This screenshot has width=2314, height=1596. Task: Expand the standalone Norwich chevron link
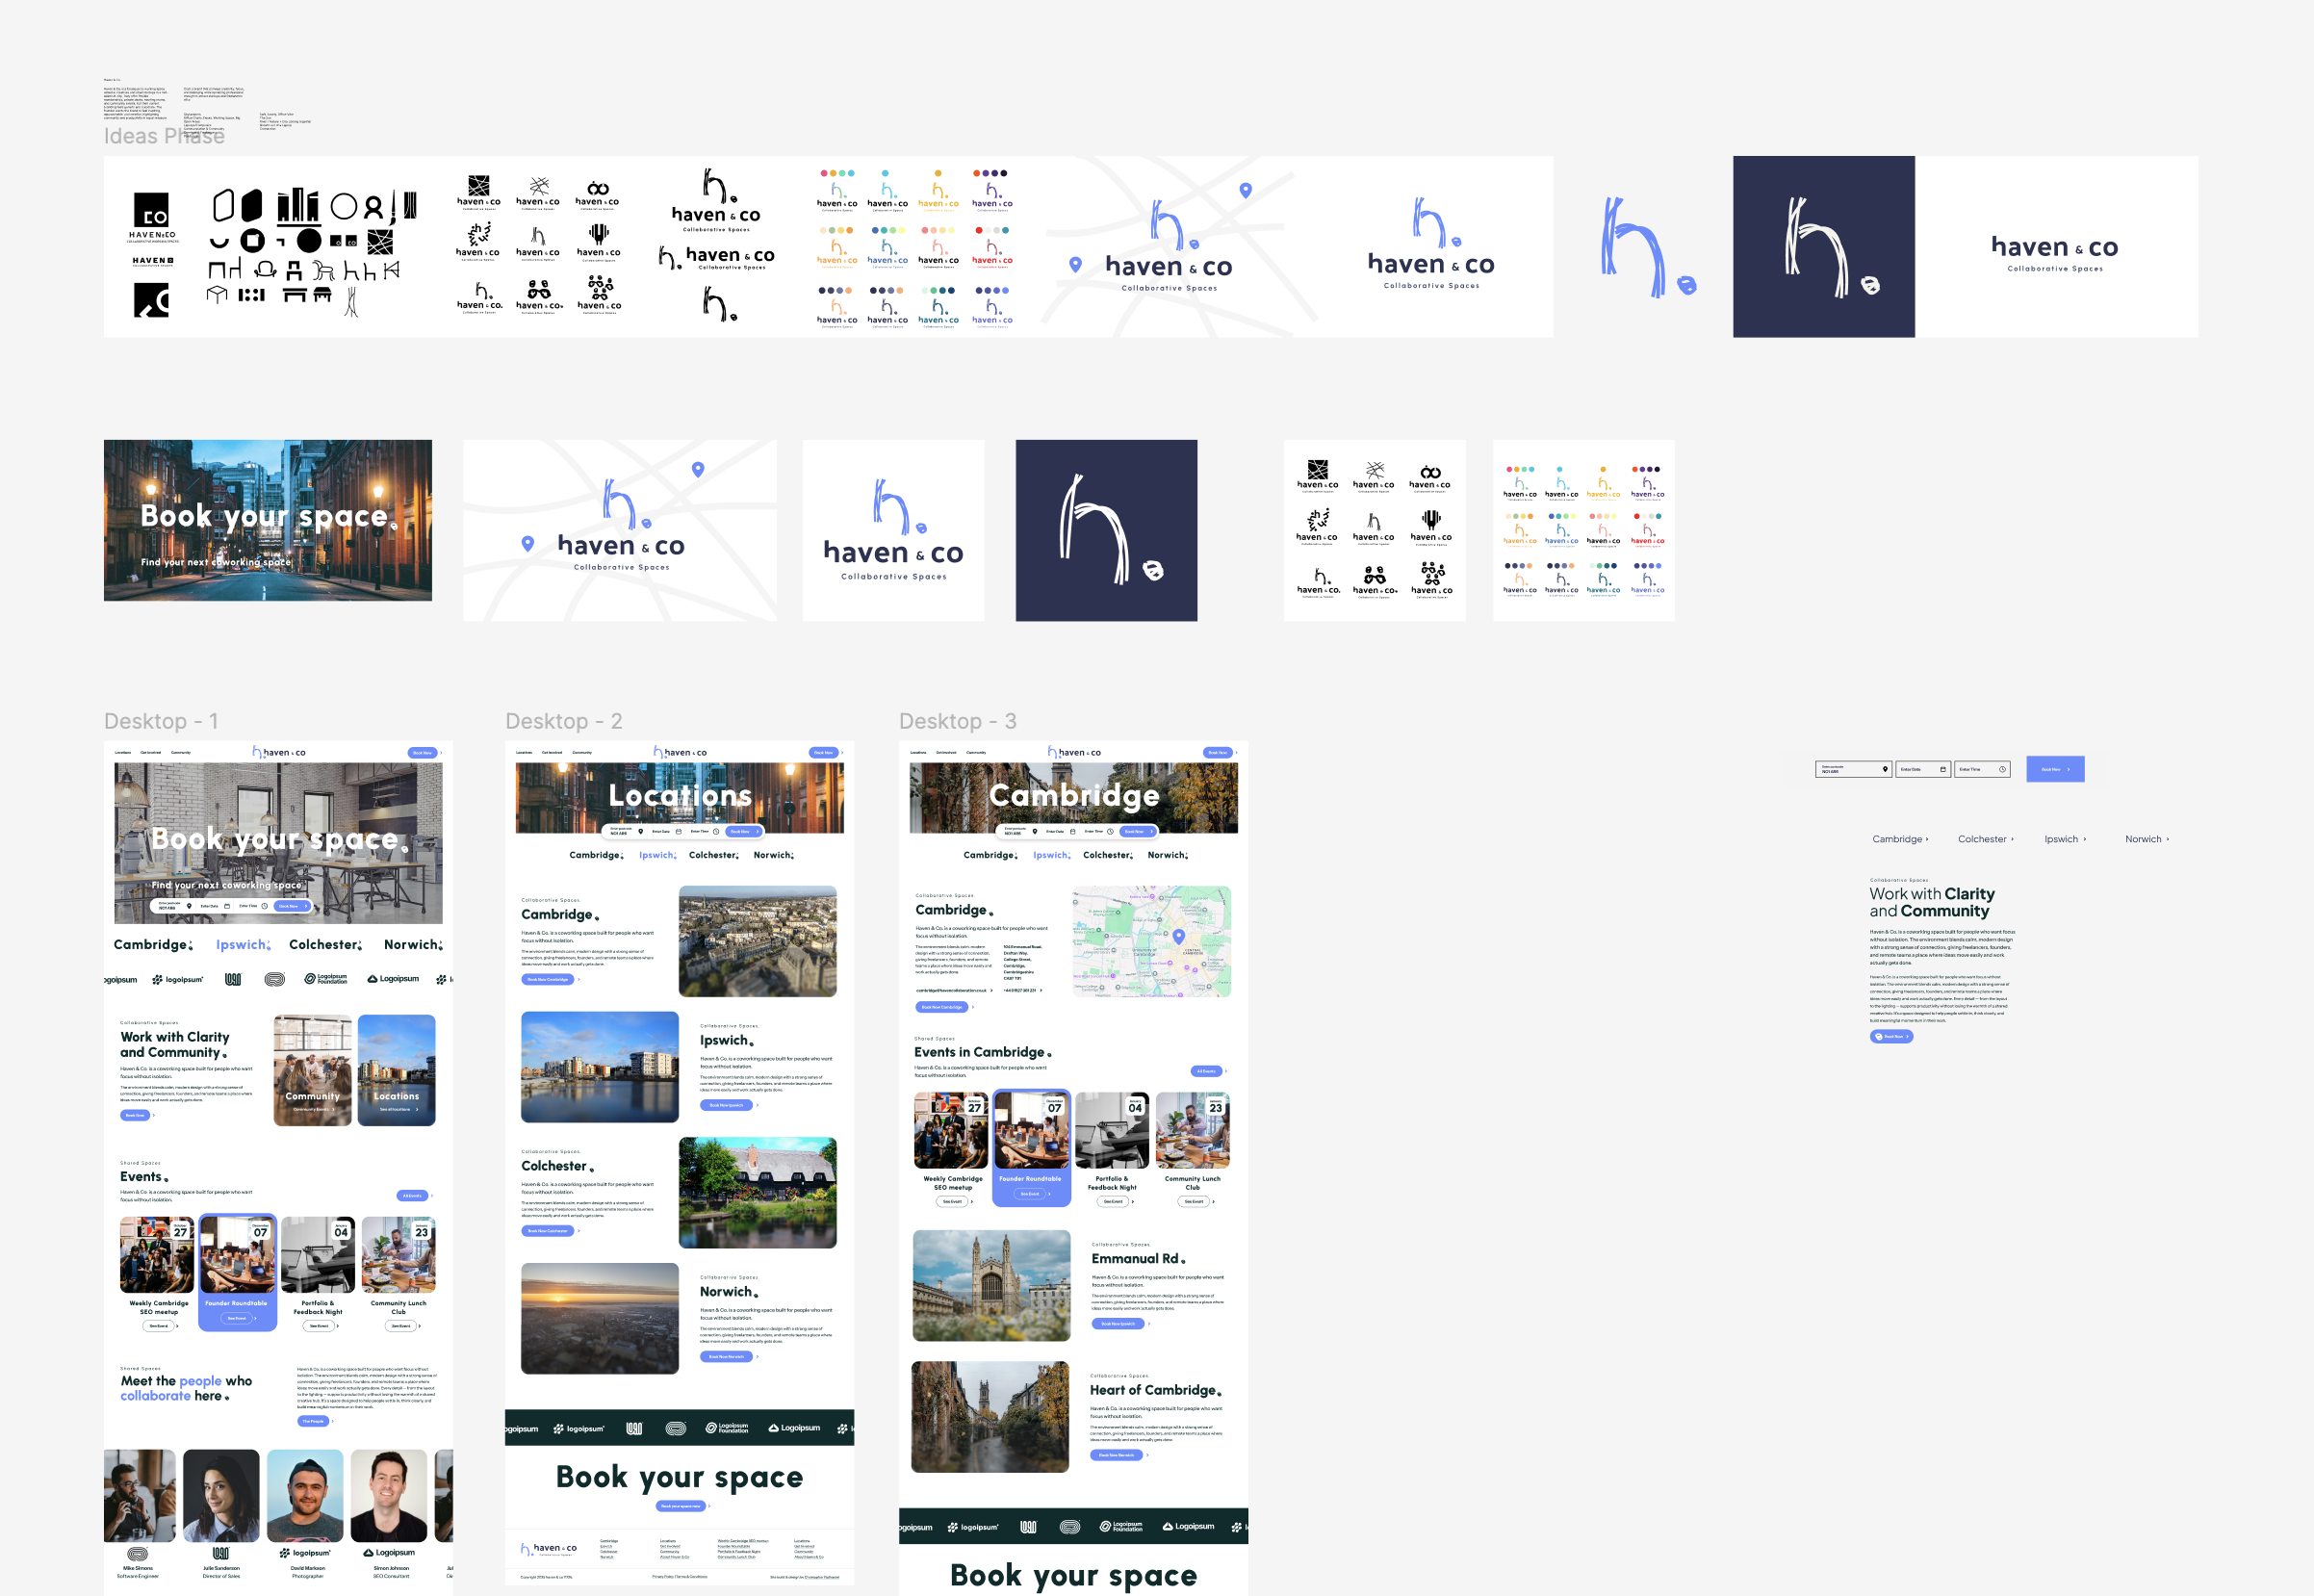(2147, 839)
